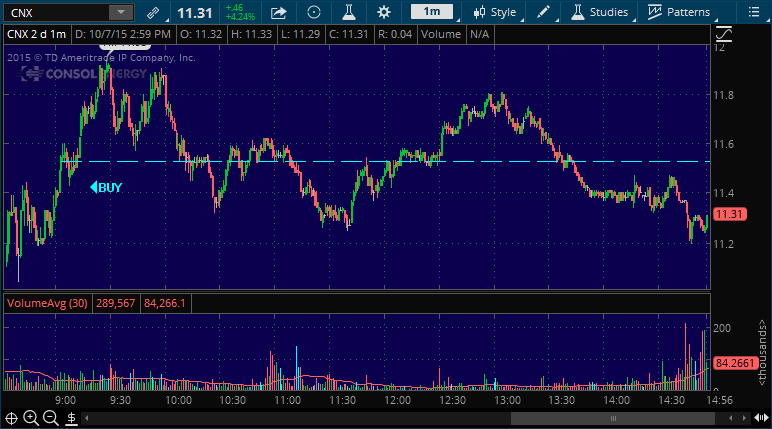
Task: Open the symbol dropdown arrow next to CNX
Action: pyautogui.click(x=121, y=13)
